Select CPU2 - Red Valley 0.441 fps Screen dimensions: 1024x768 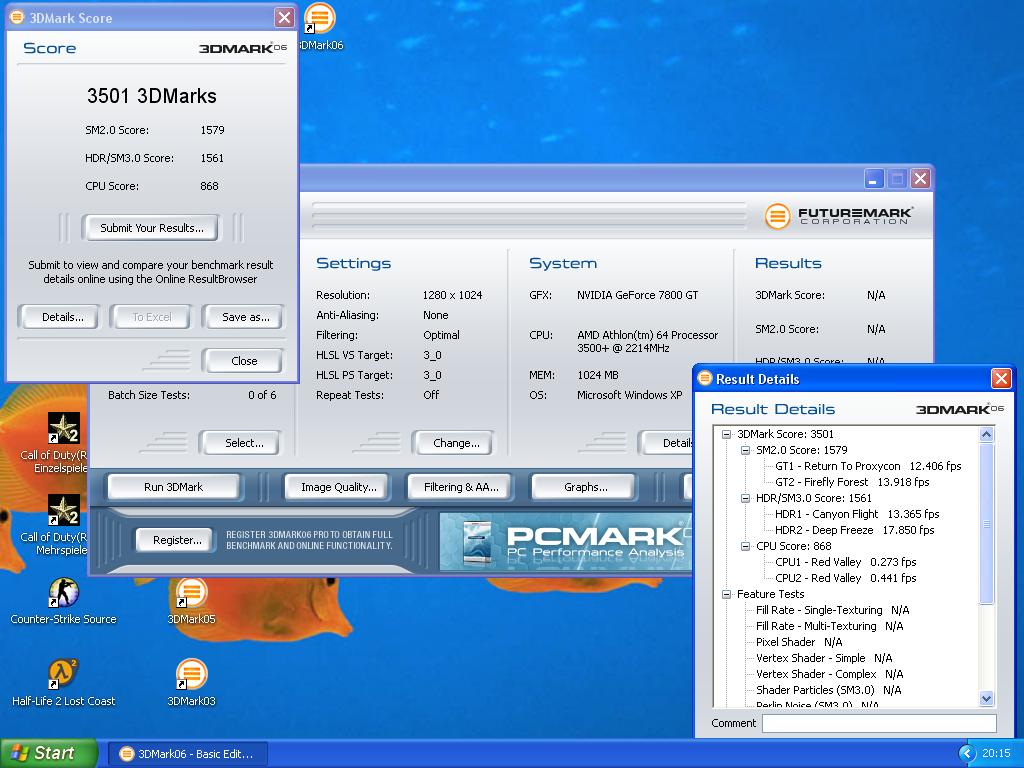[845, 578]
